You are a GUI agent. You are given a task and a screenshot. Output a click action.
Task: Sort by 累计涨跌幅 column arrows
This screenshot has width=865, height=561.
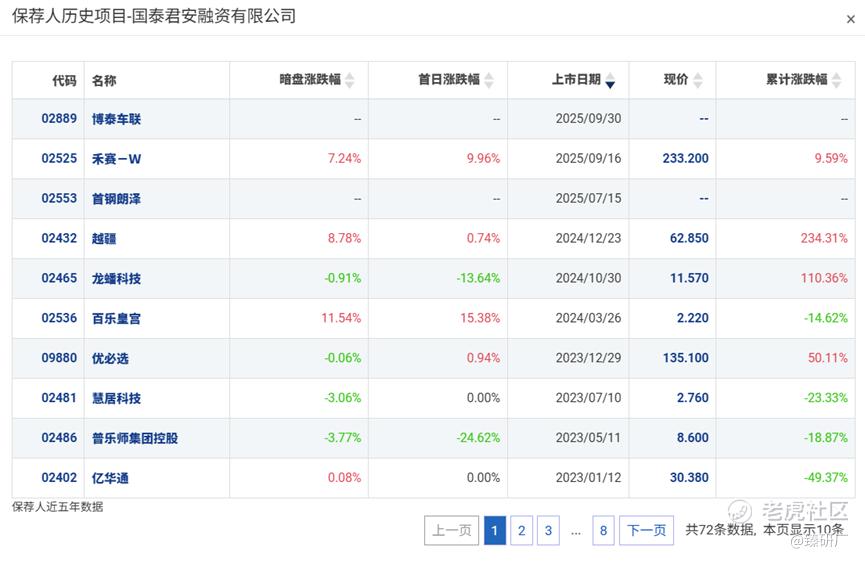coord(836,81)
